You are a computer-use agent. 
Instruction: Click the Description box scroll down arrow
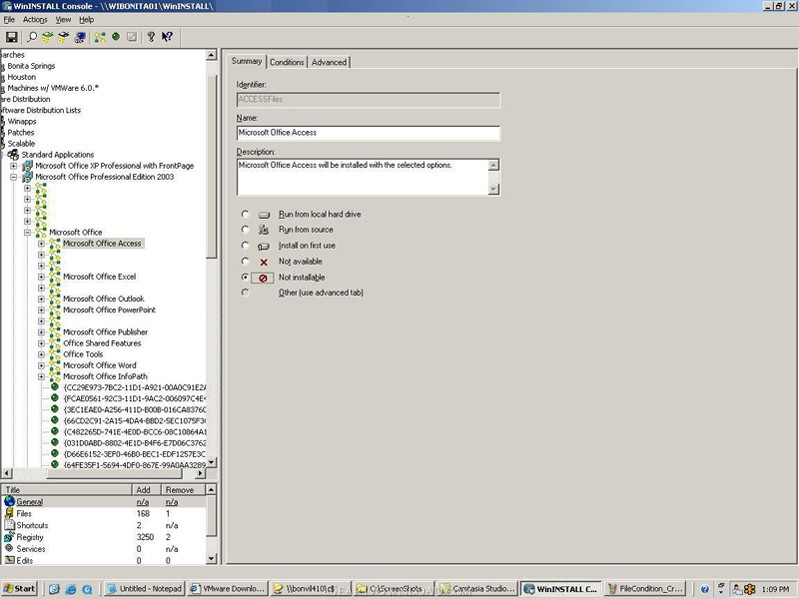[493, 188]
